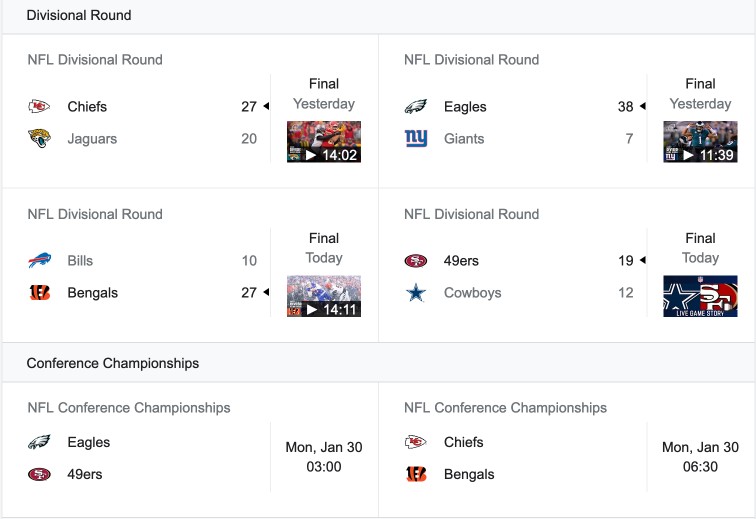Select the Divisional Round section header
This screenshot has width=756, height=519.
coord(79,15)
